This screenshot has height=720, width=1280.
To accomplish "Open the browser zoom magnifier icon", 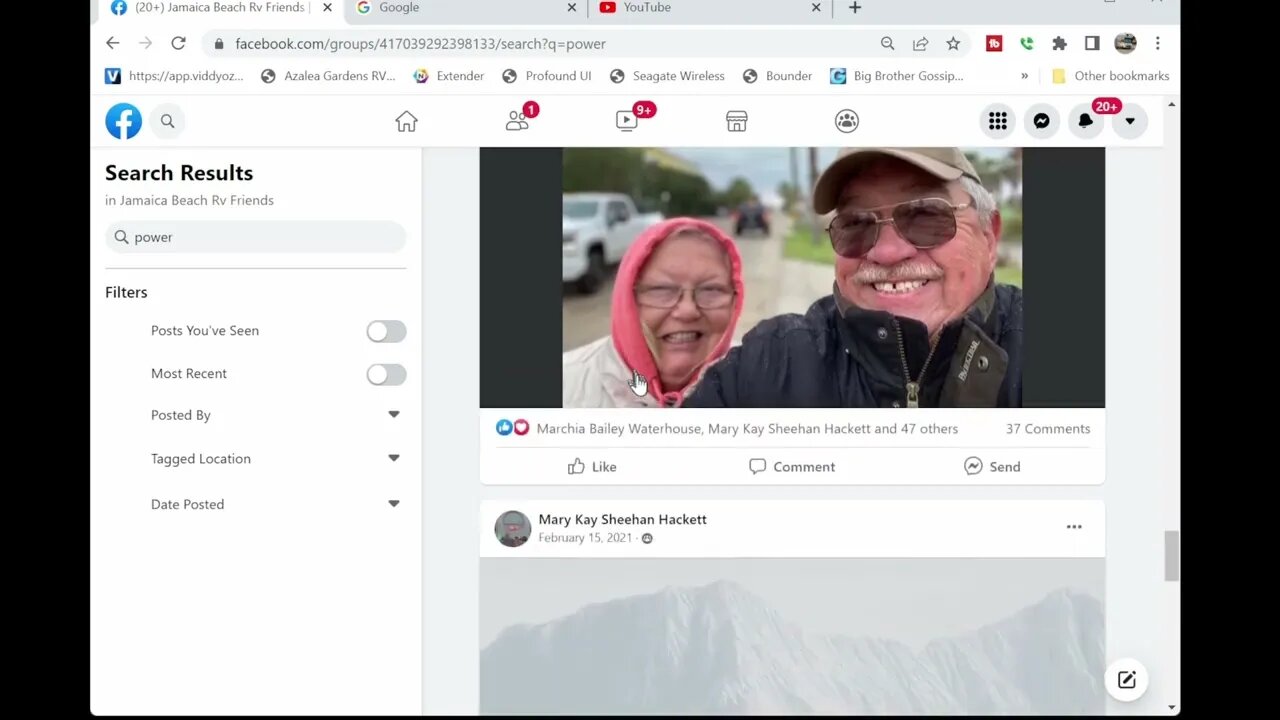I will [x=887, y=43].
